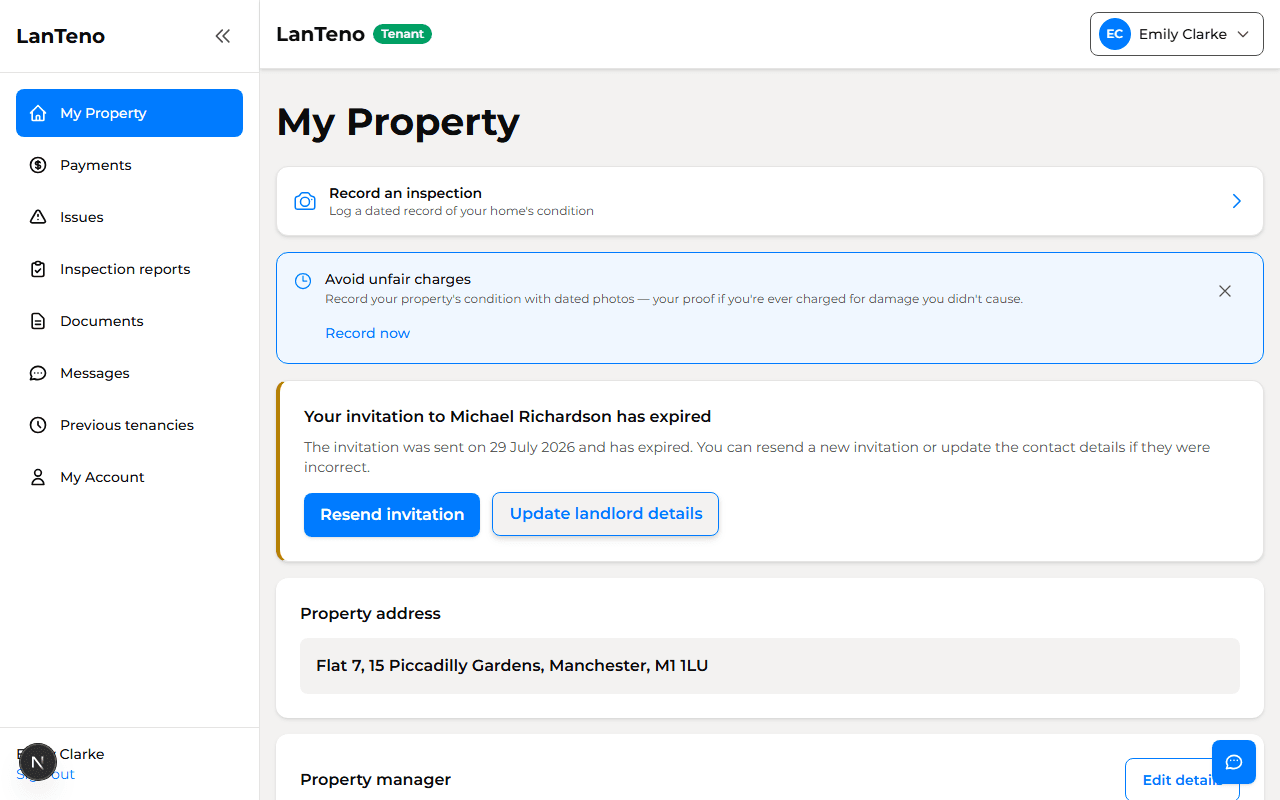The width and height of the screenshot is (1280, 800).
Task: Click the warning triangle Issues icon
Action: click(38, 217)
